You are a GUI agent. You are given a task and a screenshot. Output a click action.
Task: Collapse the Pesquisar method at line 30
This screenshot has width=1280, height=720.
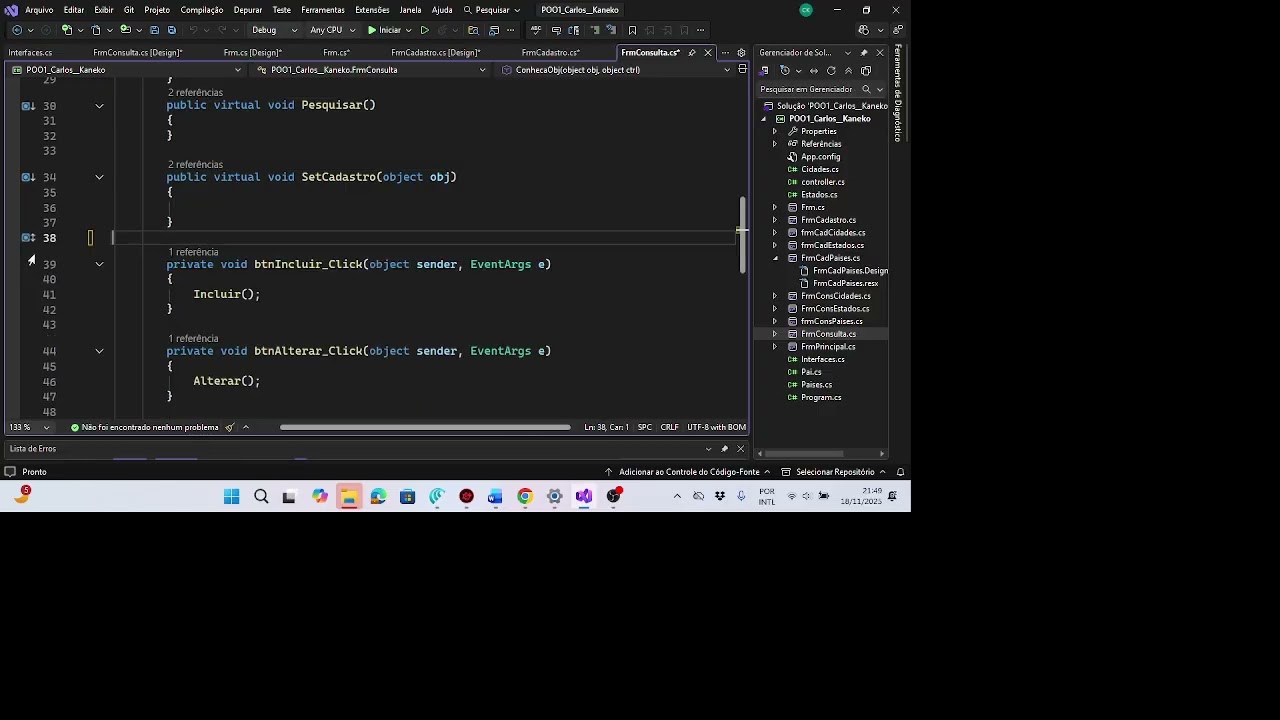point(99,105)
